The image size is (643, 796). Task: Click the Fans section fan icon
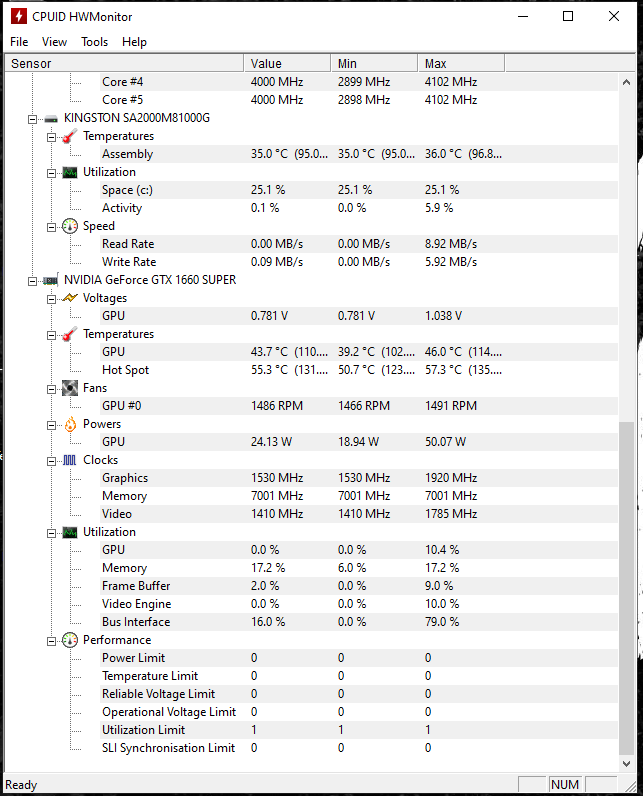[70, 388]
